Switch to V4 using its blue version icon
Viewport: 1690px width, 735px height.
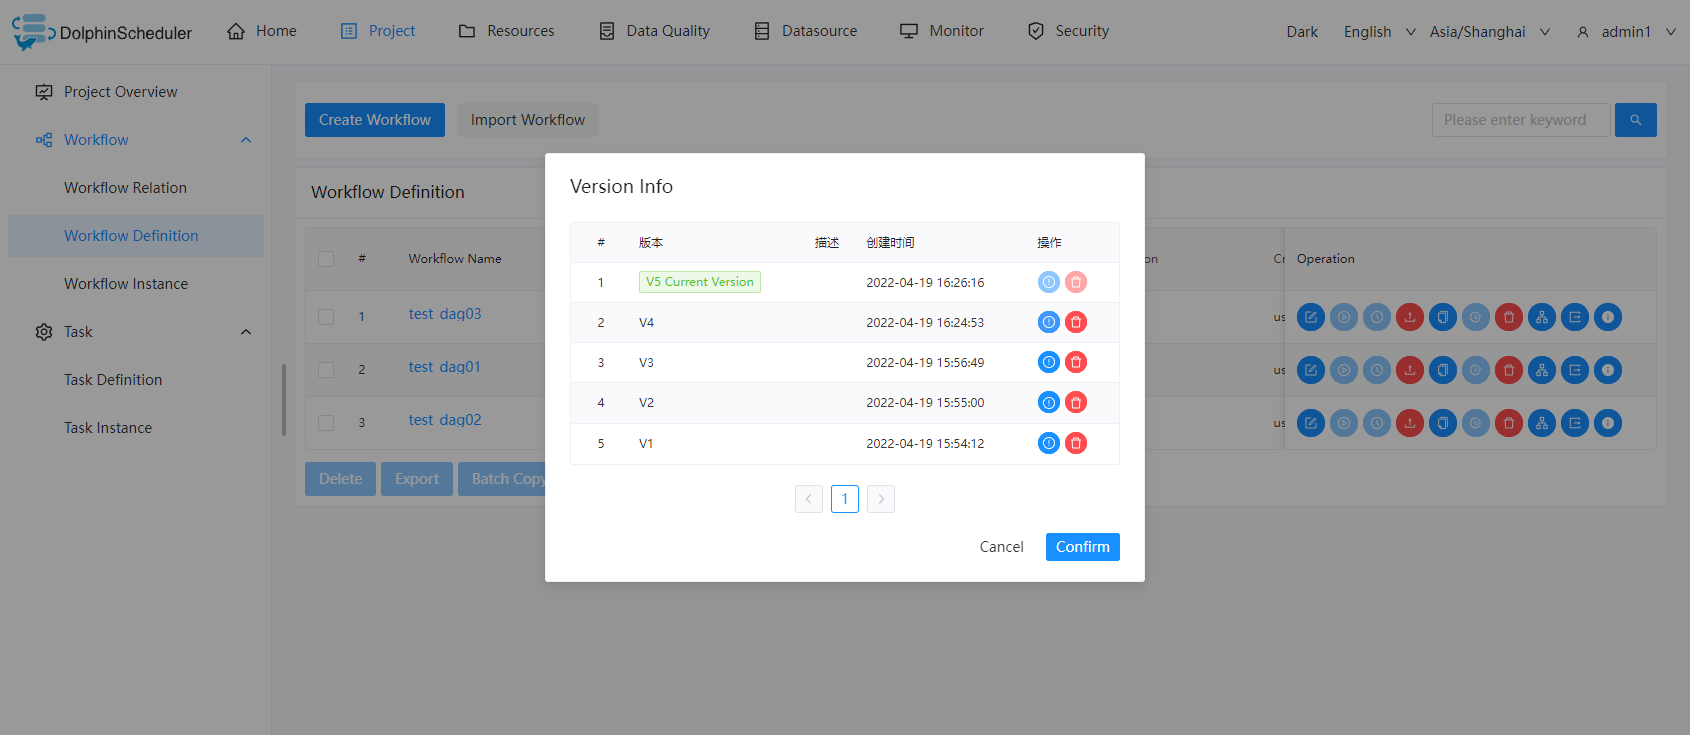(1048, 322)
